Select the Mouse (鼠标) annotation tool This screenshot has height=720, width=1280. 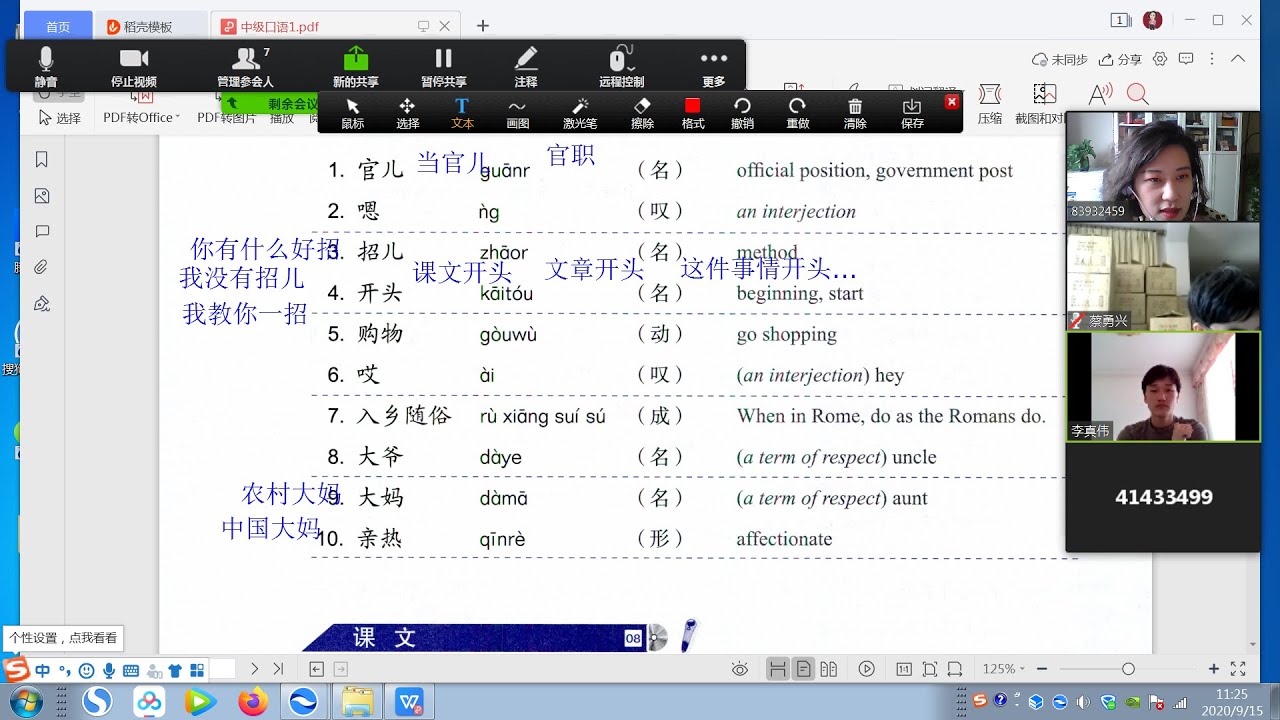click(x=353, y=113)
